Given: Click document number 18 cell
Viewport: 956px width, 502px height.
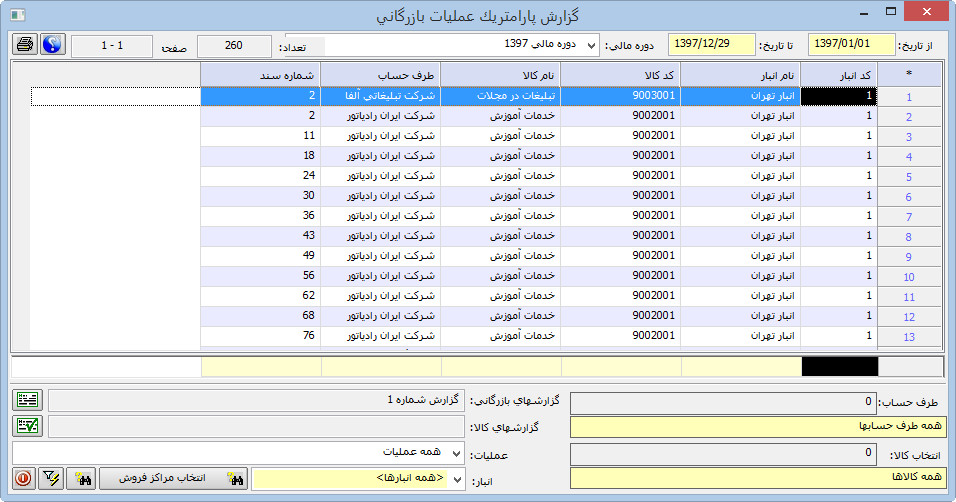Looking at the screenshot, I should pyautogui.click(x=260, y=156).
